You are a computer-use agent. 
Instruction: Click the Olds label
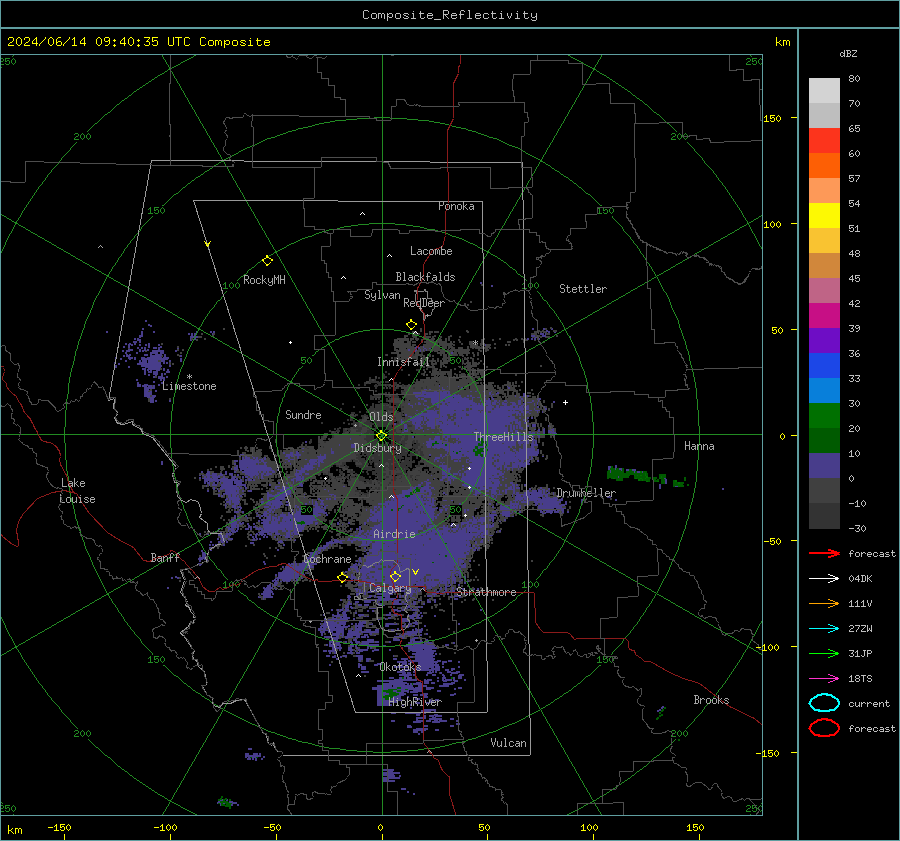tap(381, 417)
